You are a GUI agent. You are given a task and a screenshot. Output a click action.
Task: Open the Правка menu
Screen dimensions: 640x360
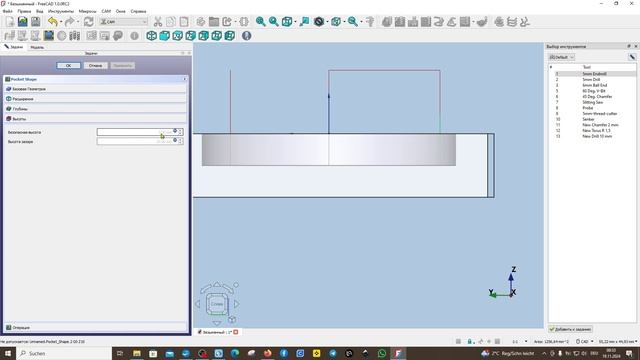coord(24,11)
